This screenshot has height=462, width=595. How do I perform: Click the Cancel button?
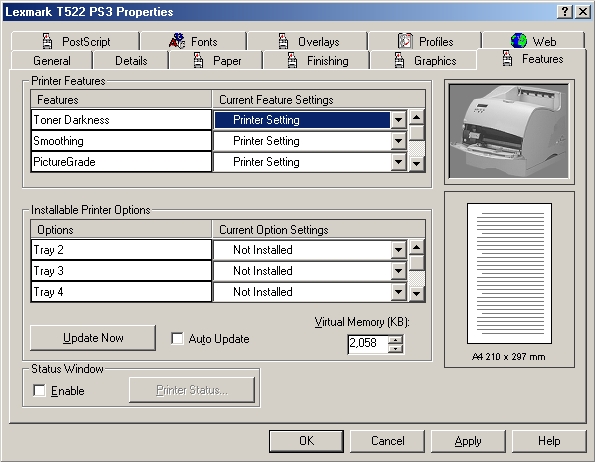coord(387,441)
